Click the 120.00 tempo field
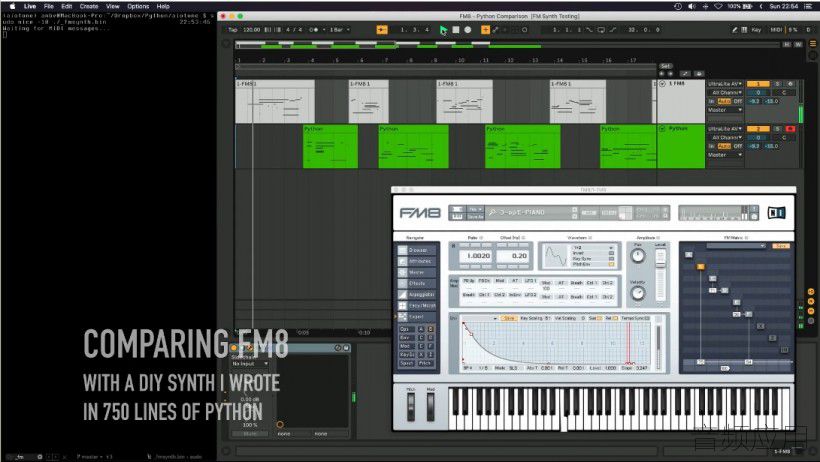This screenshot has width=820, height=462. (x=252, y=30)
